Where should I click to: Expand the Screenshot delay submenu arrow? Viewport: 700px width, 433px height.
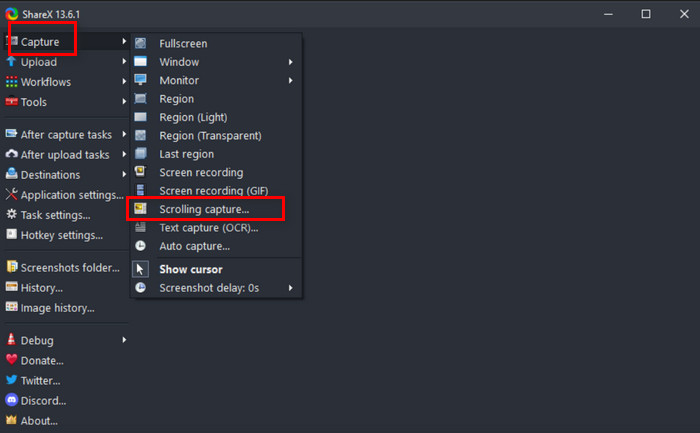click(291, 288)
